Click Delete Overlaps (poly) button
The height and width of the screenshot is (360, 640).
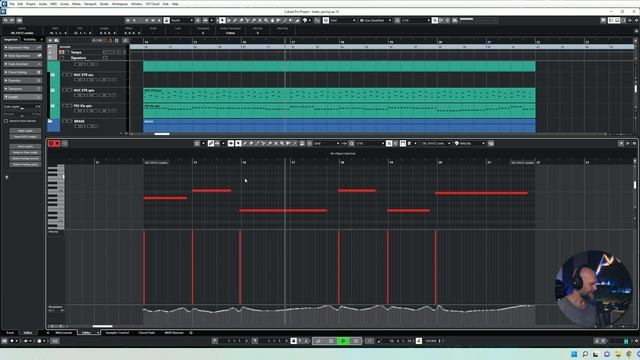coord(25,164)
